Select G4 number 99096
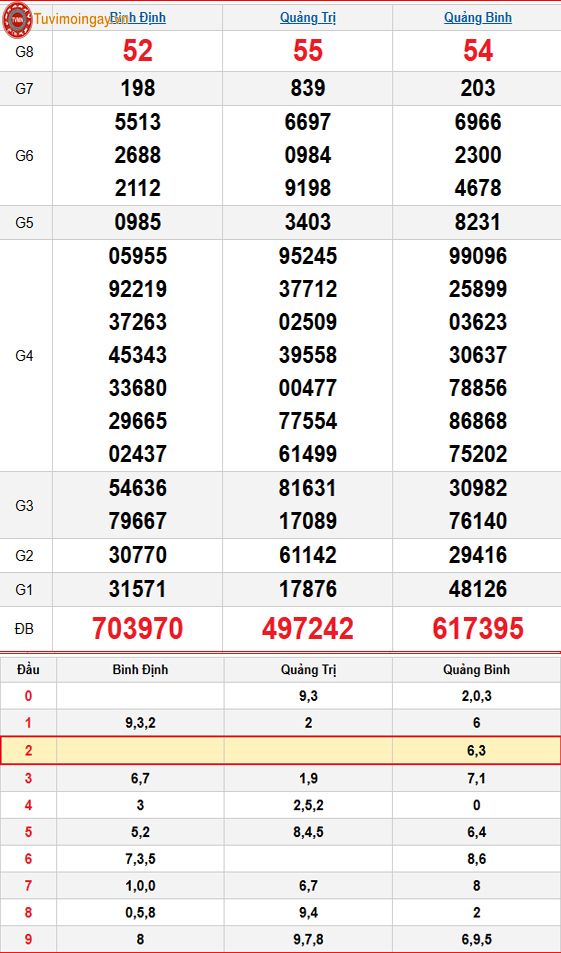Viewport: 561px width, 953px height. pyautogui.click(x=478, y=256)
